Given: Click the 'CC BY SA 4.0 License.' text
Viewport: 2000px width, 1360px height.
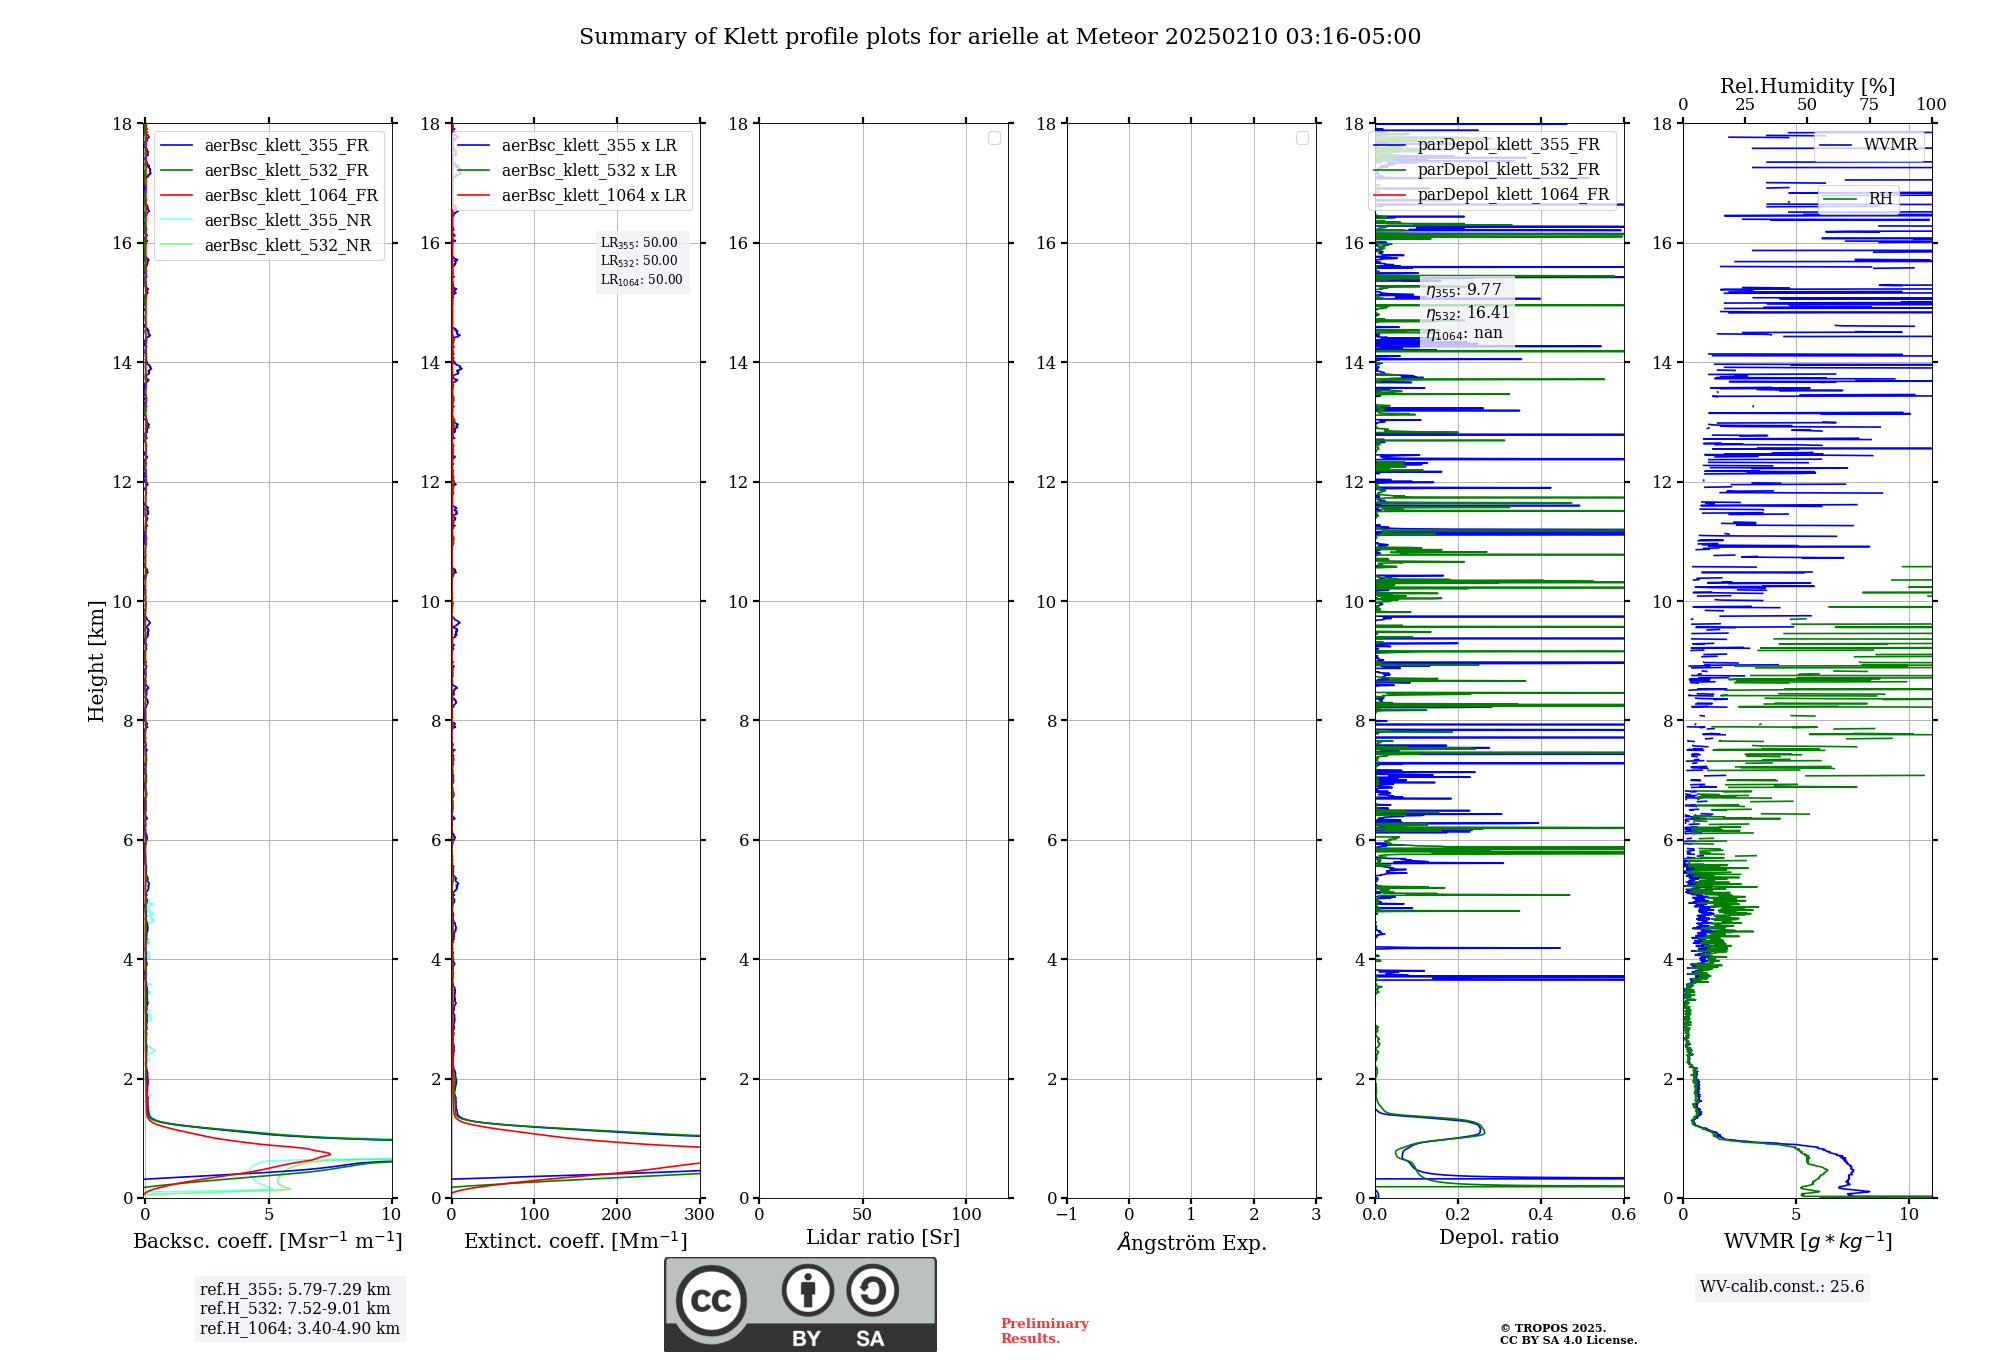Looking at the screenshot, I should (x=1568, y=1341).
